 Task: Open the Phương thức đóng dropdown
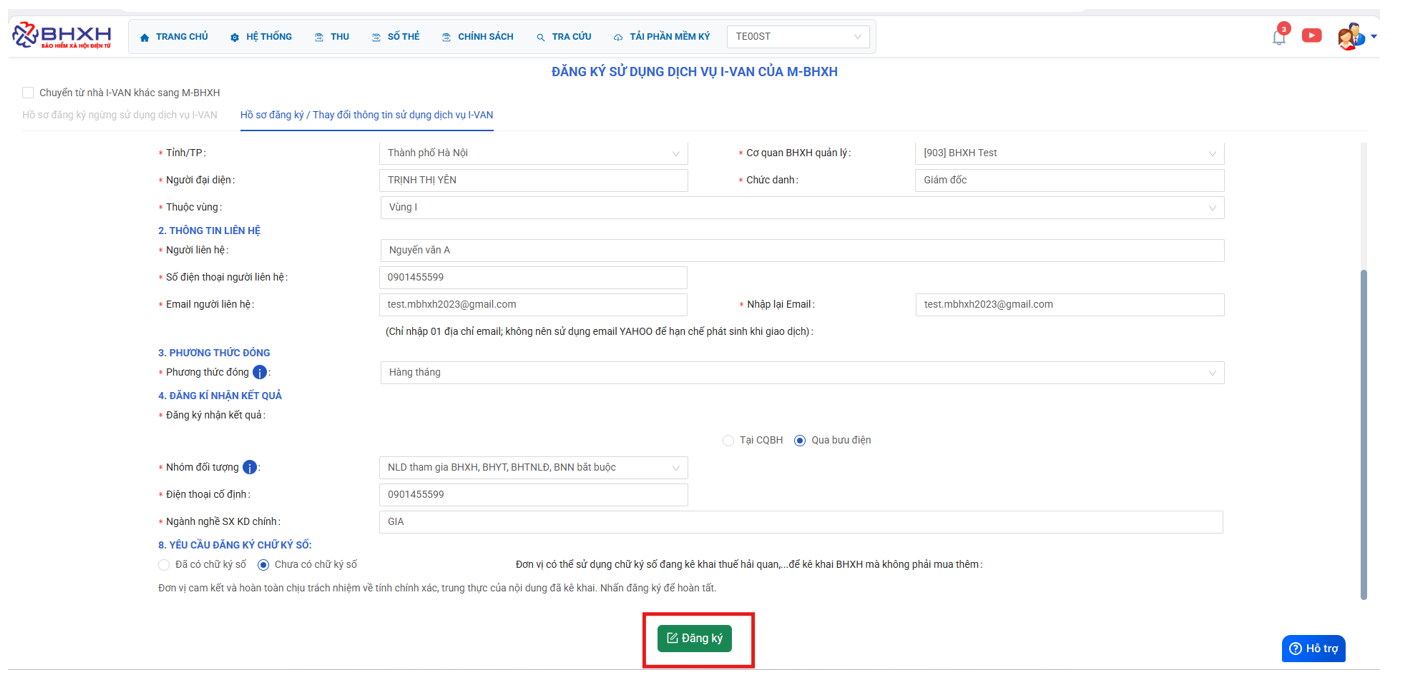pyautogui.click(x=801, y=373)
